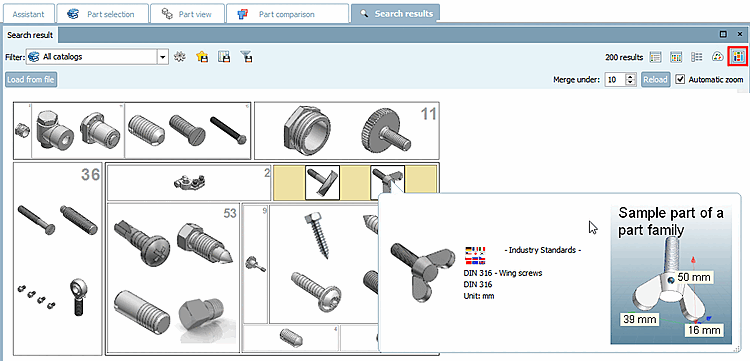Tick the Automatic zoom checkbox
Viewport: 750px width, 361px height.
680,79
